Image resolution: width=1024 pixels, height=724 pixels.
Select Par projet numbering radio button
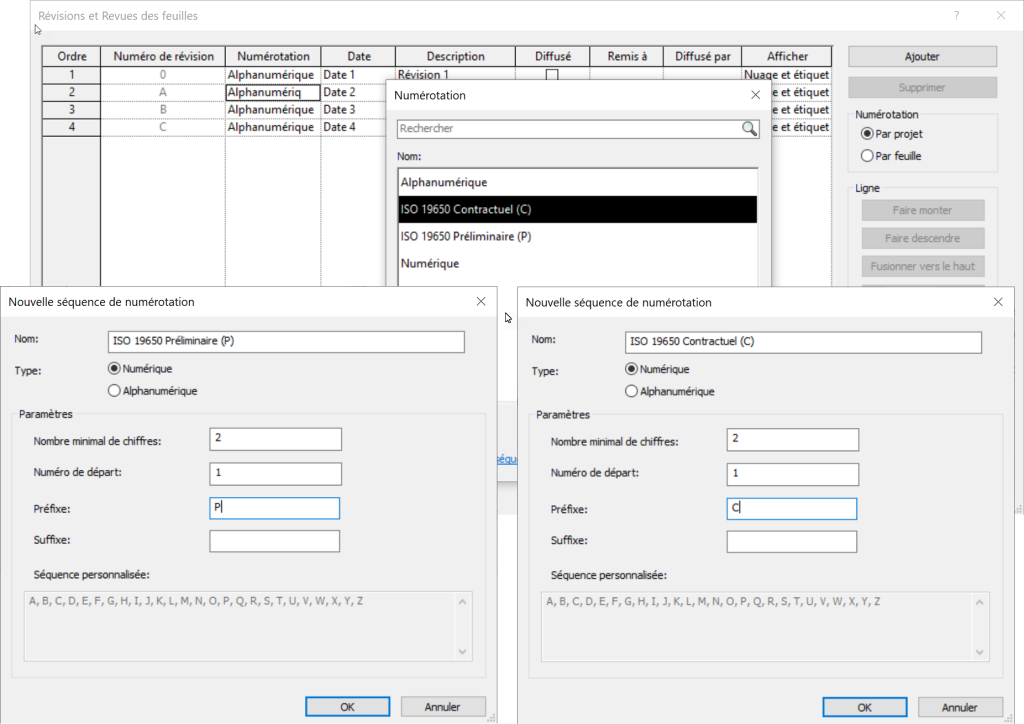[867, 134]
